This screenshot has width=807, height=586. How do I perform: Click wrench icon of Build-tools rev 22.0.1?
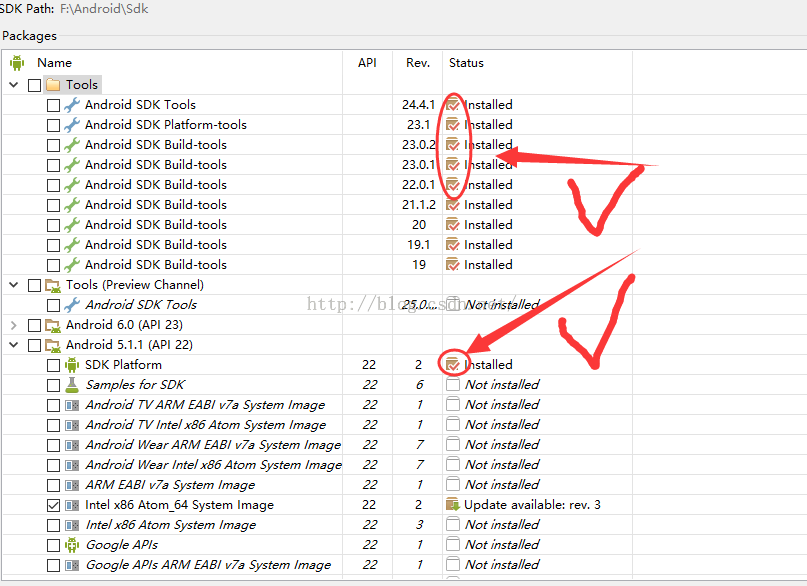[x=72, y=185]
